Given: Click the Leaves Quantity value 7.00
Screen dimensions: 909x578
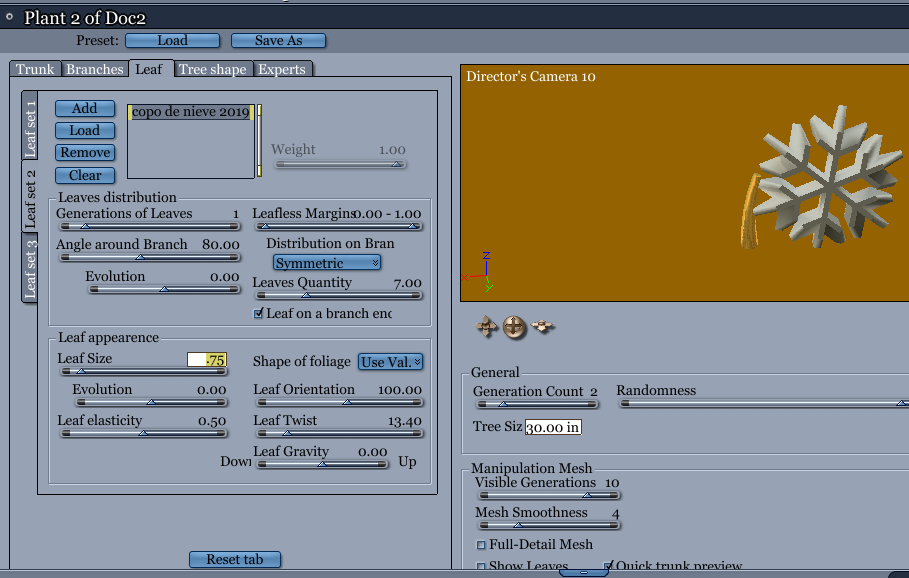Looking at the screenshot, I should (x=408, y=283).
